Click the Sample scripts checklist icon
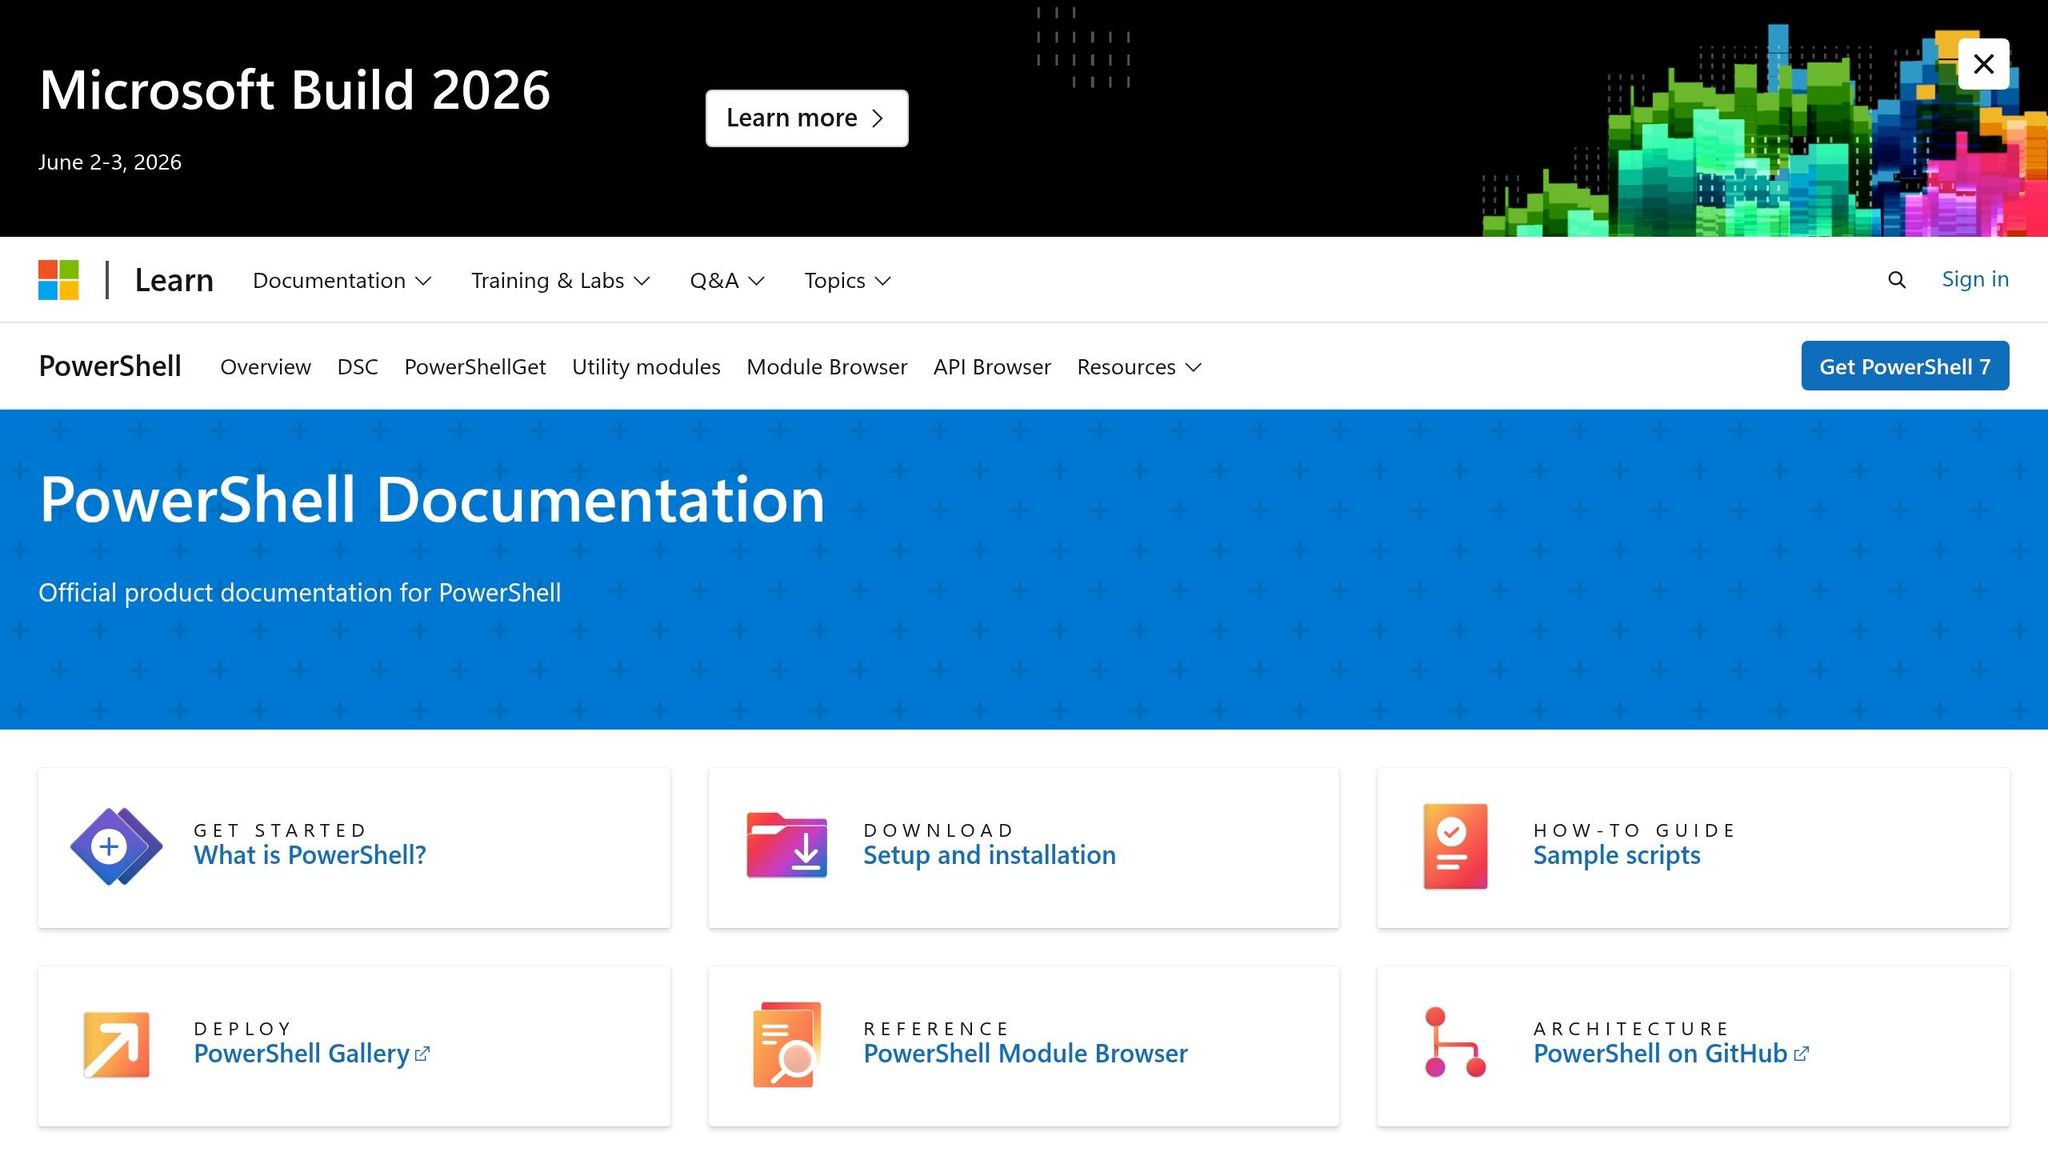The width and height of the screenshot is (2048, 1152). (x=1455, y=847)
